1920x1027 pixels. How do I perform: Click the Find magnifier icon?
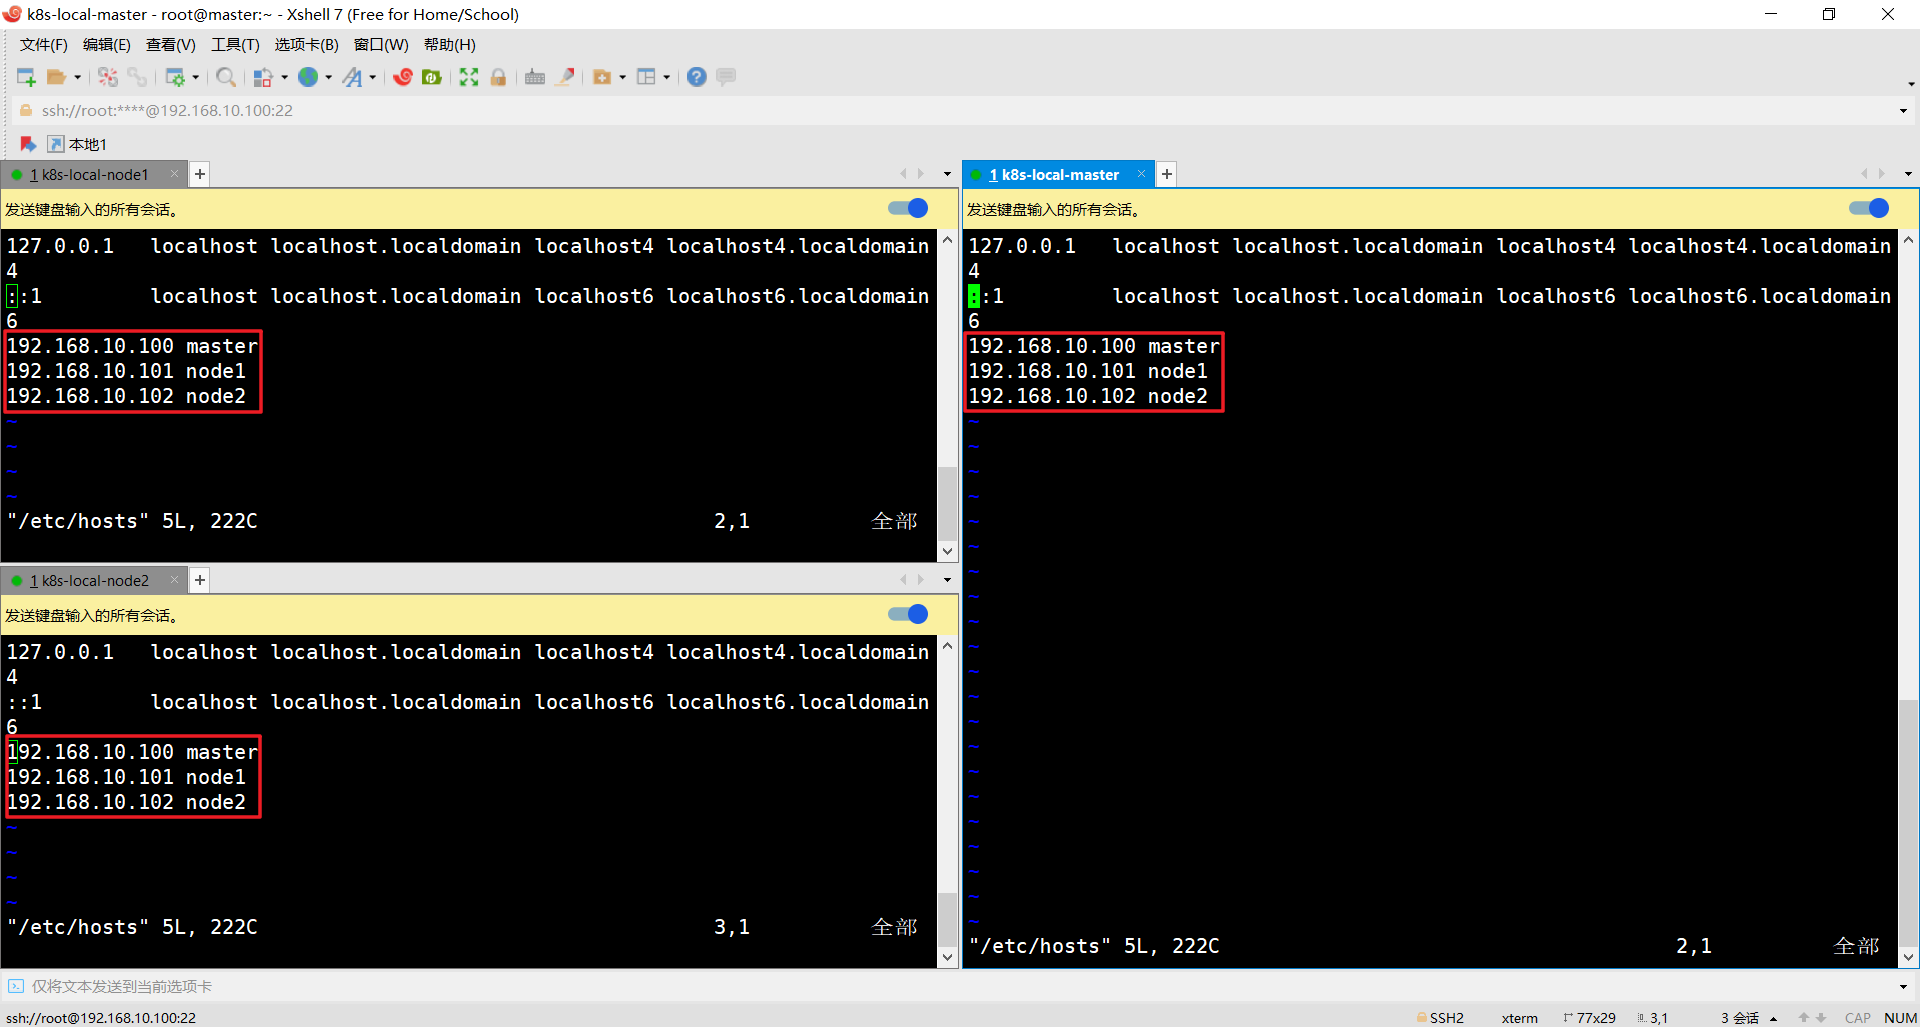[x=226, y=77]
